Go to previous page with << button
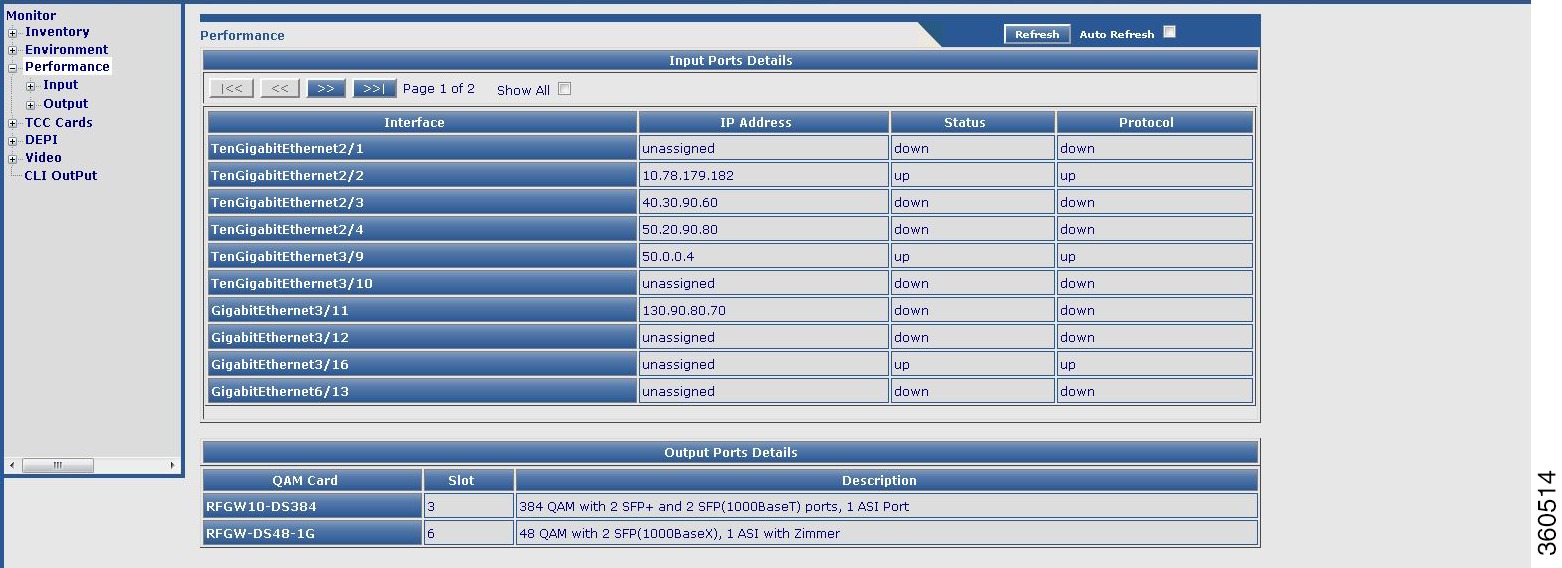This screenshot has height=568, width=1562. coord(280,89)
